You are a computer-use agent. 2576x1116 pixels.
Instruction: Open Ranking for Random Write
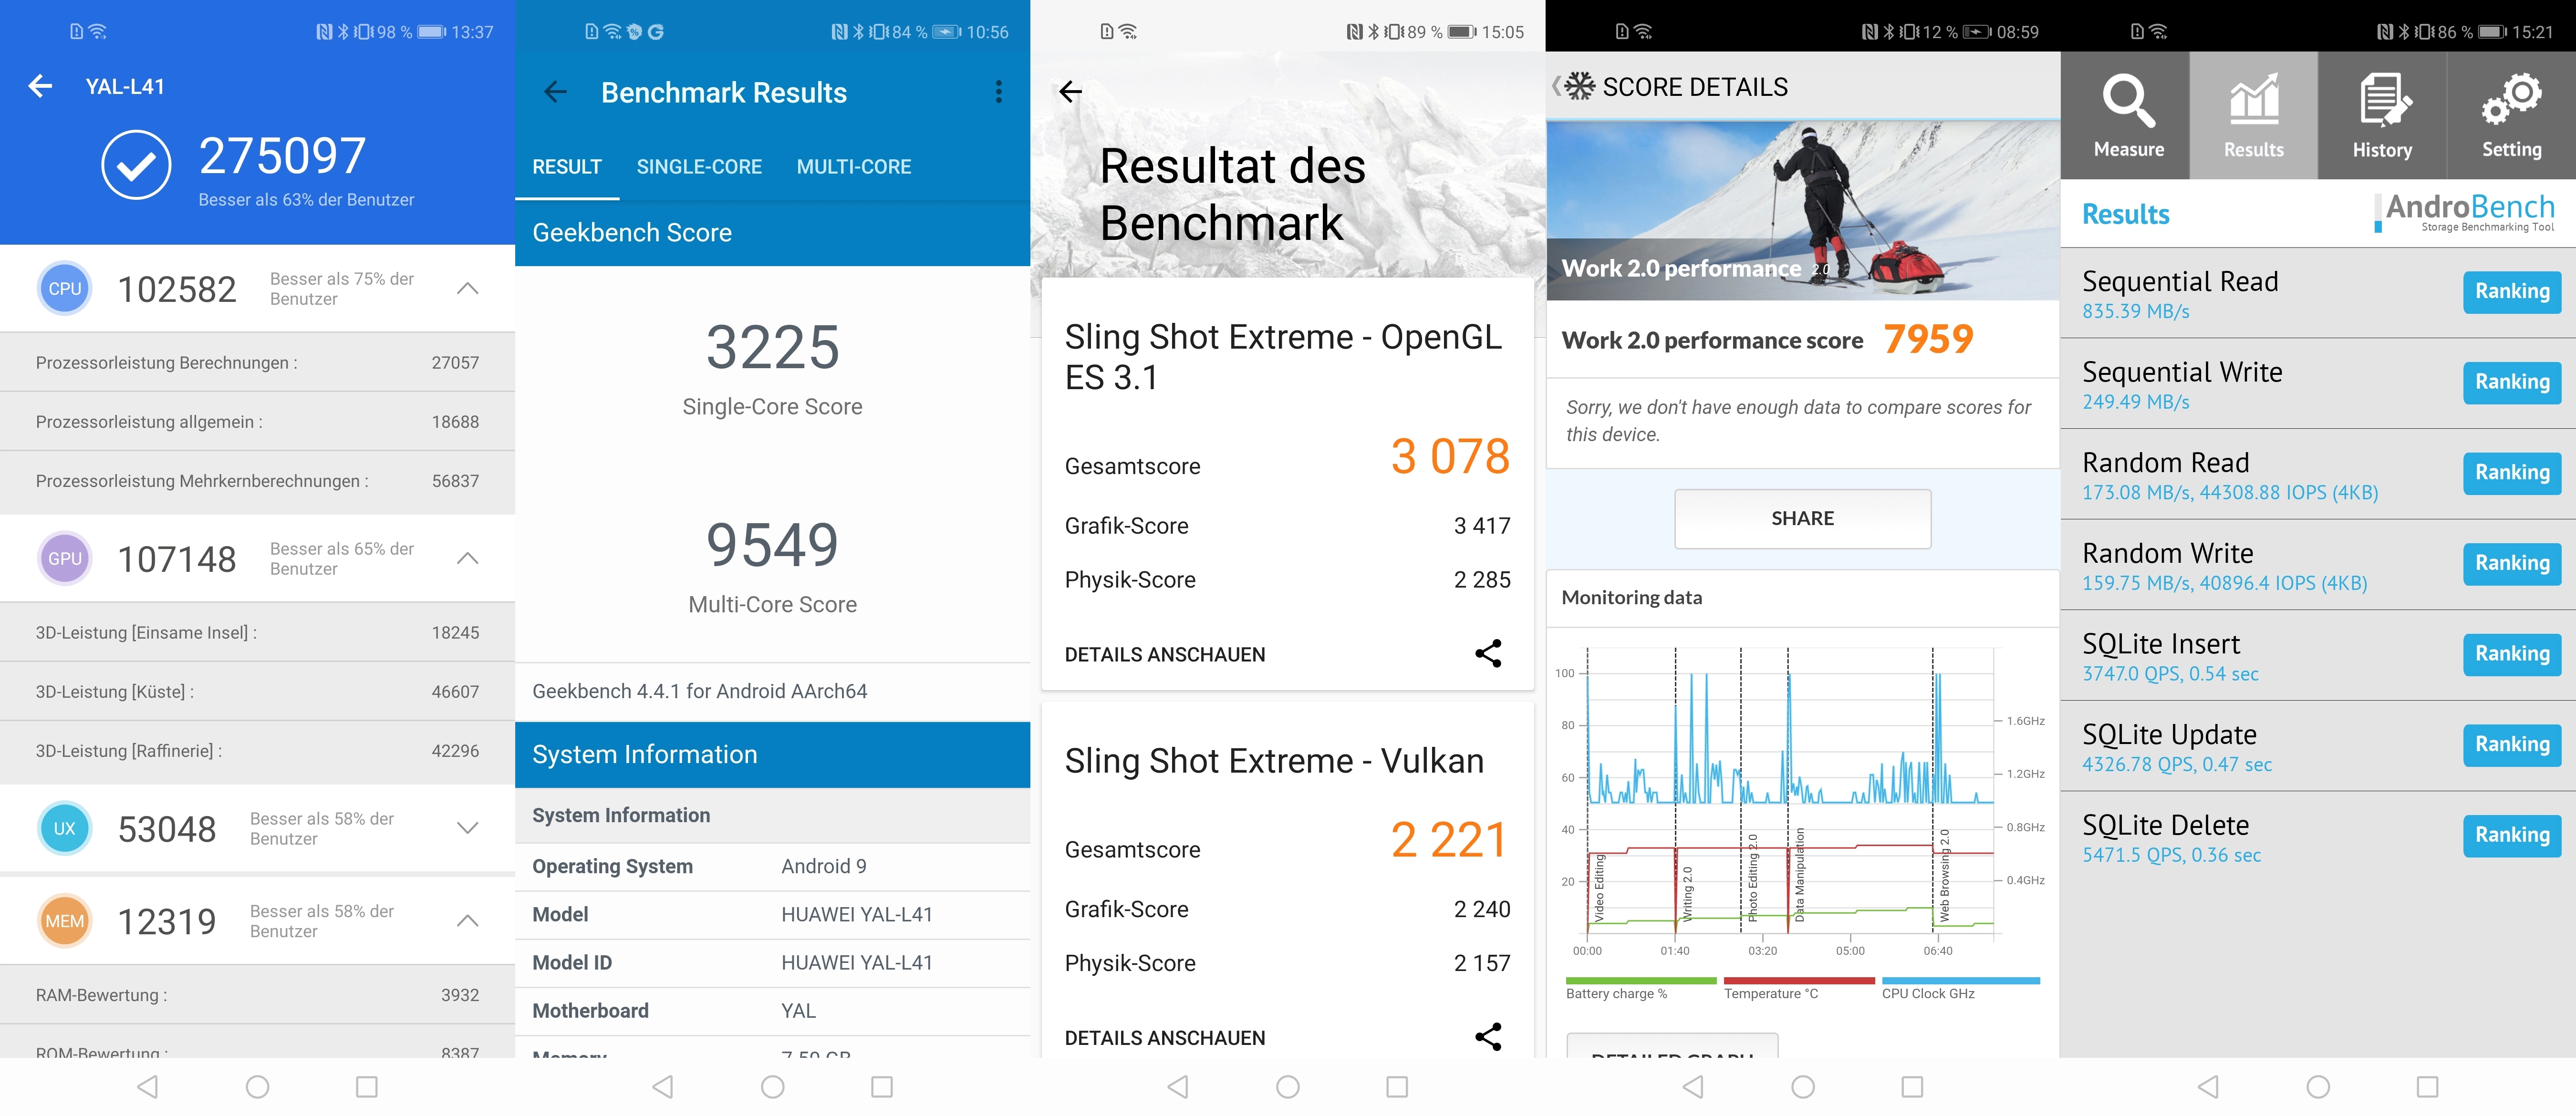2512,564
